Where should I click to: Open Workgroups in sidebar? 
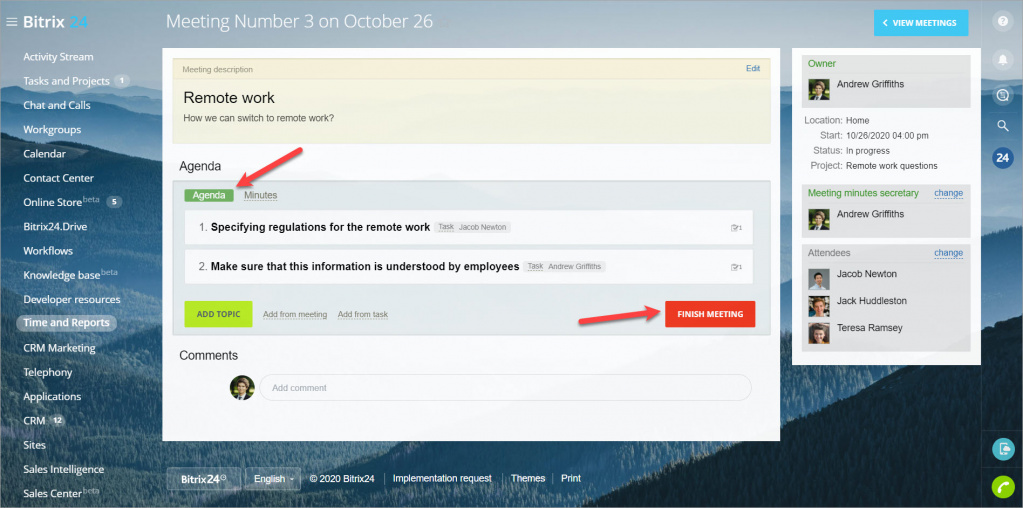(52, 129)
